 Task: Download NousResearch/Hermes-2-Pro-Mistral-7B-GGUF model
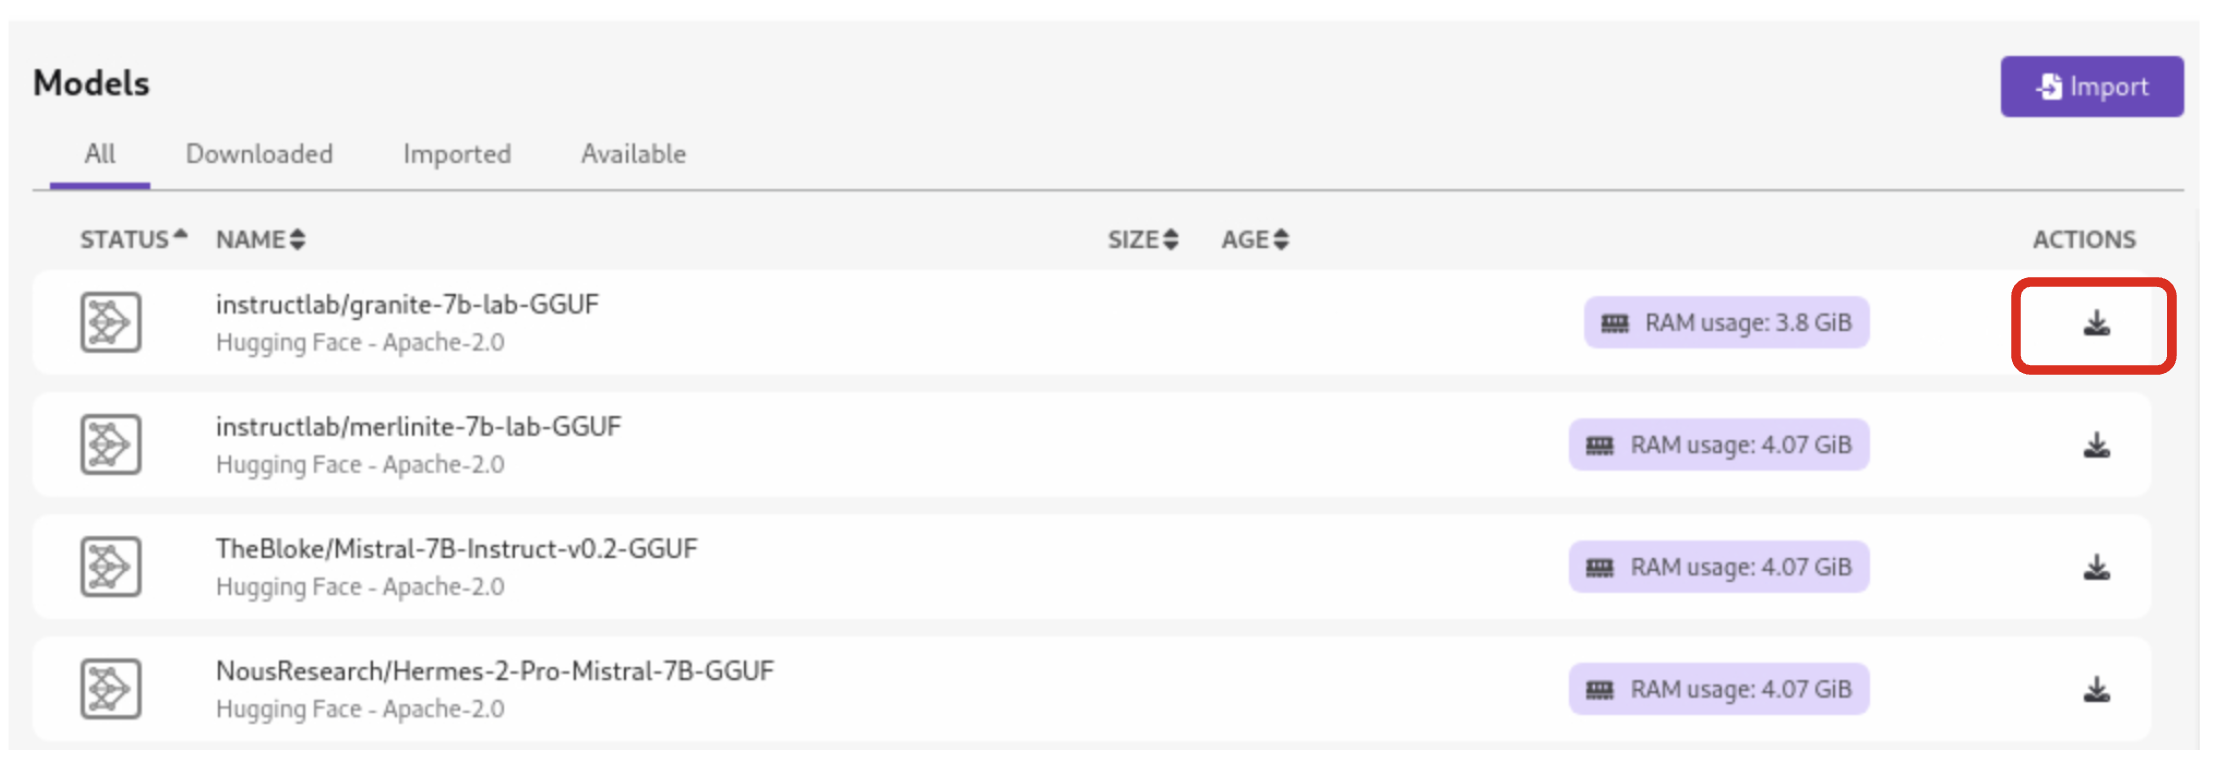pos(2096,690)
